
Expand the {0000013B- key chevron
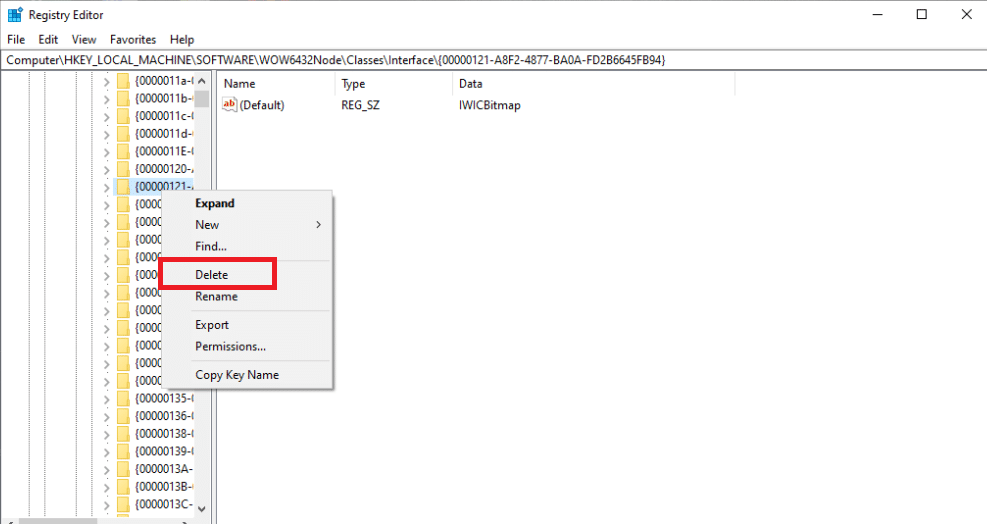[106, 487]
